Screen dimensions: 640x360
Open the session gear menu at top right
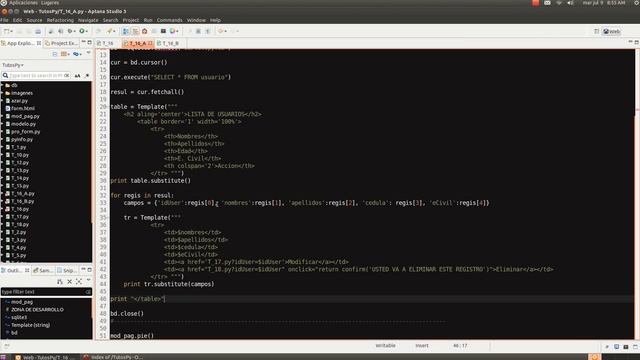click(636, 3)
